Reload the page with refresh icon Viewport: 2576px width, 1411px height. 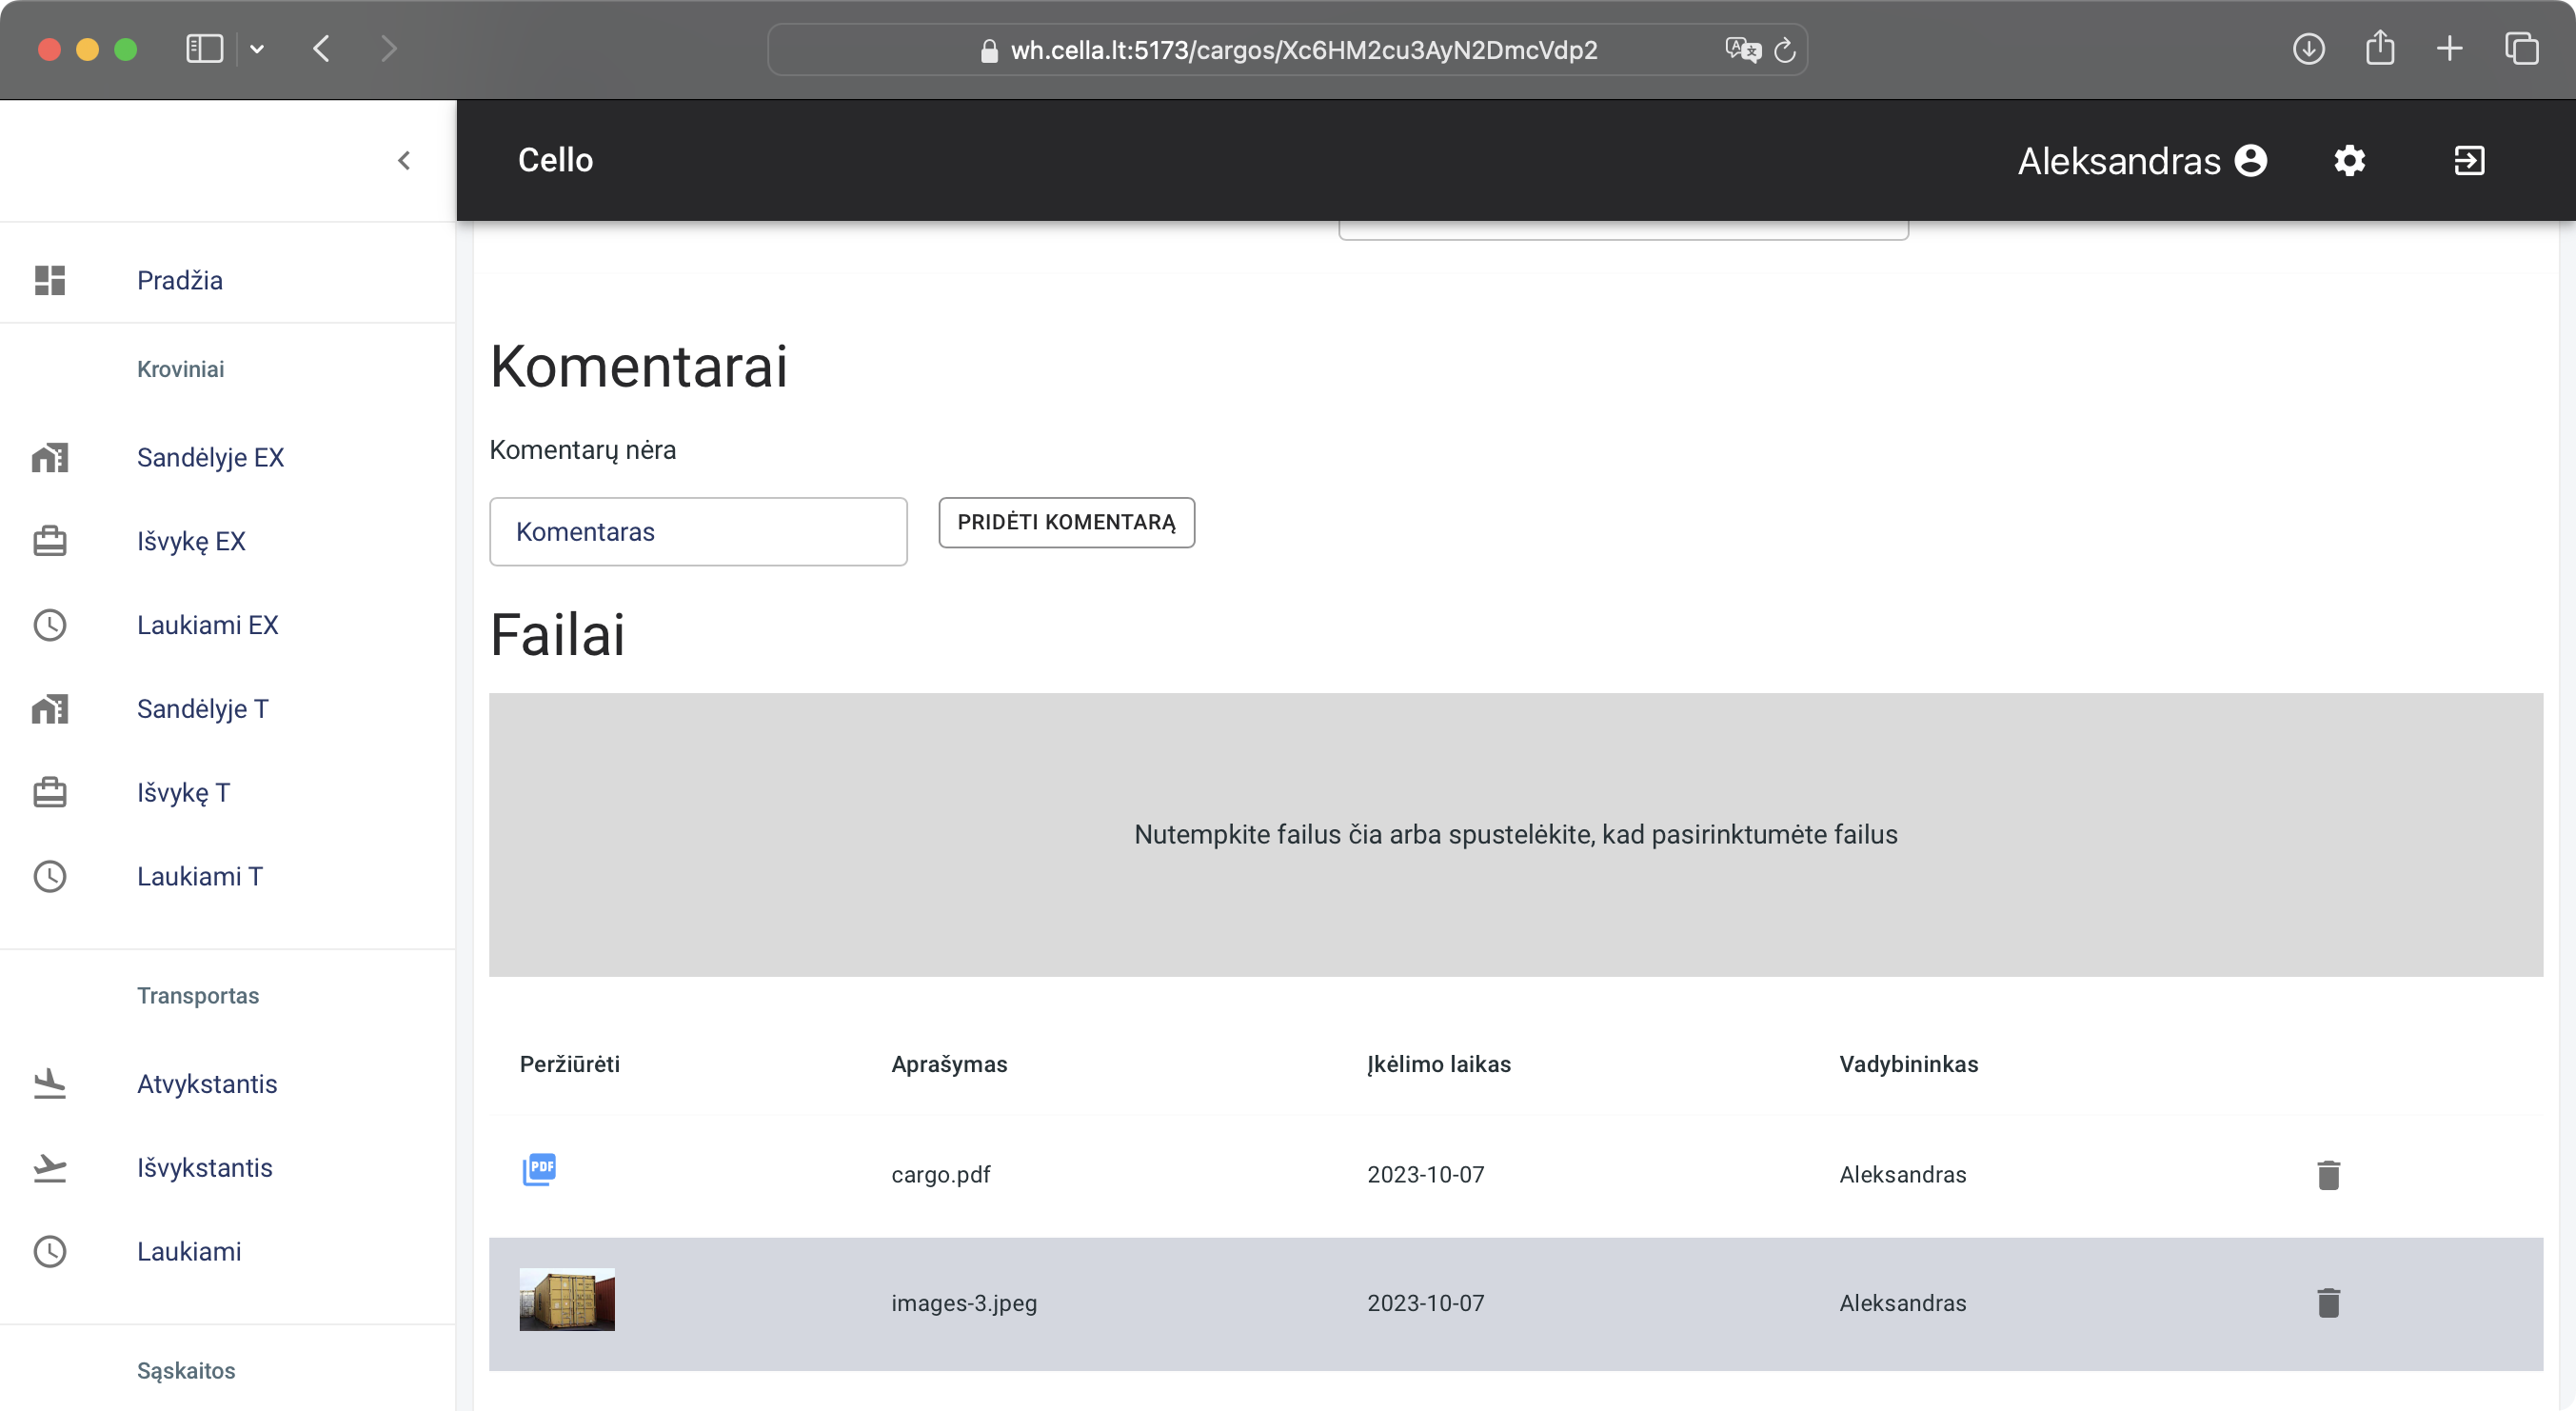[1785, 50]
